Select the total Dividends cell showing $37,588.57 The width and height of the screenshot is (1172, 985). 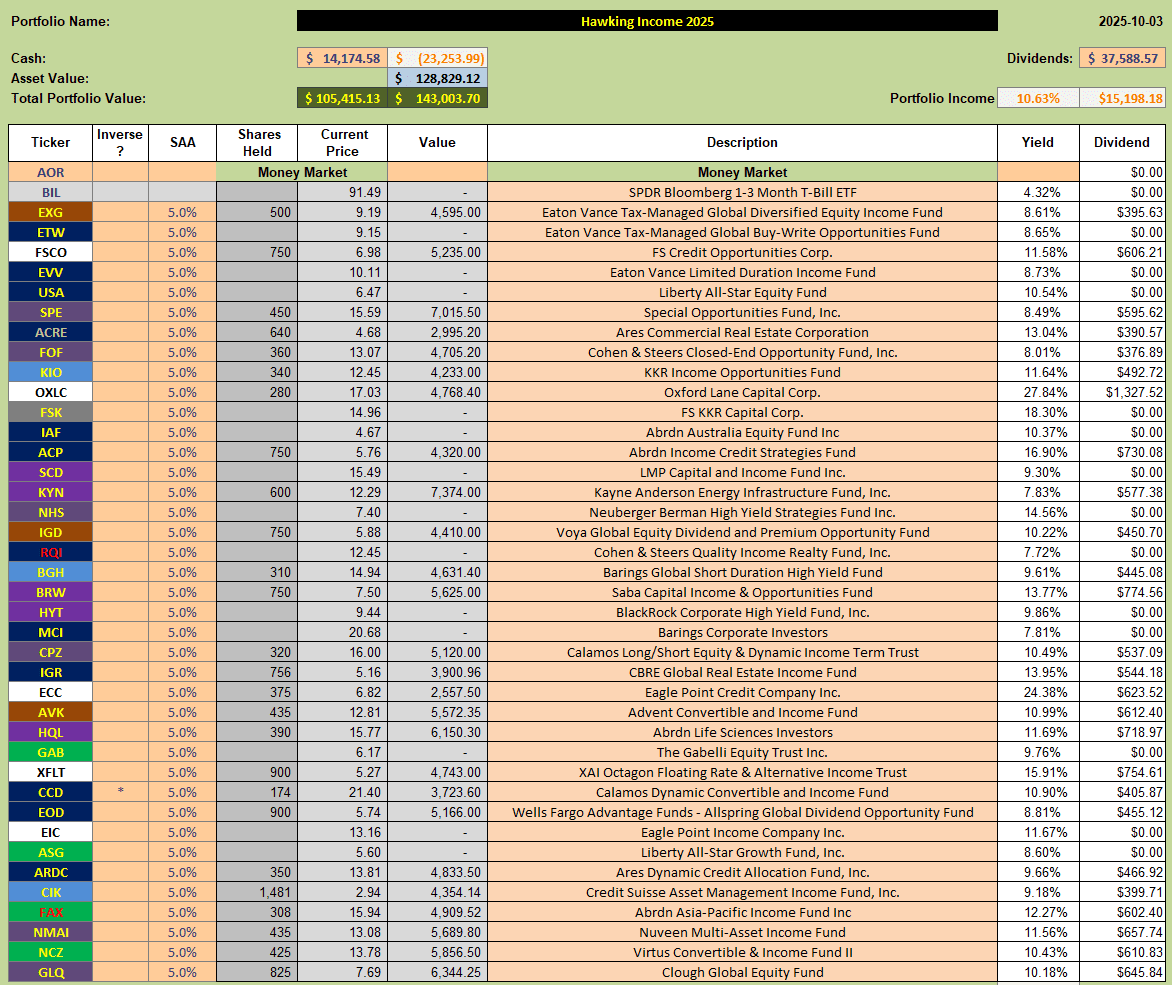click(x=1121, y=59)
